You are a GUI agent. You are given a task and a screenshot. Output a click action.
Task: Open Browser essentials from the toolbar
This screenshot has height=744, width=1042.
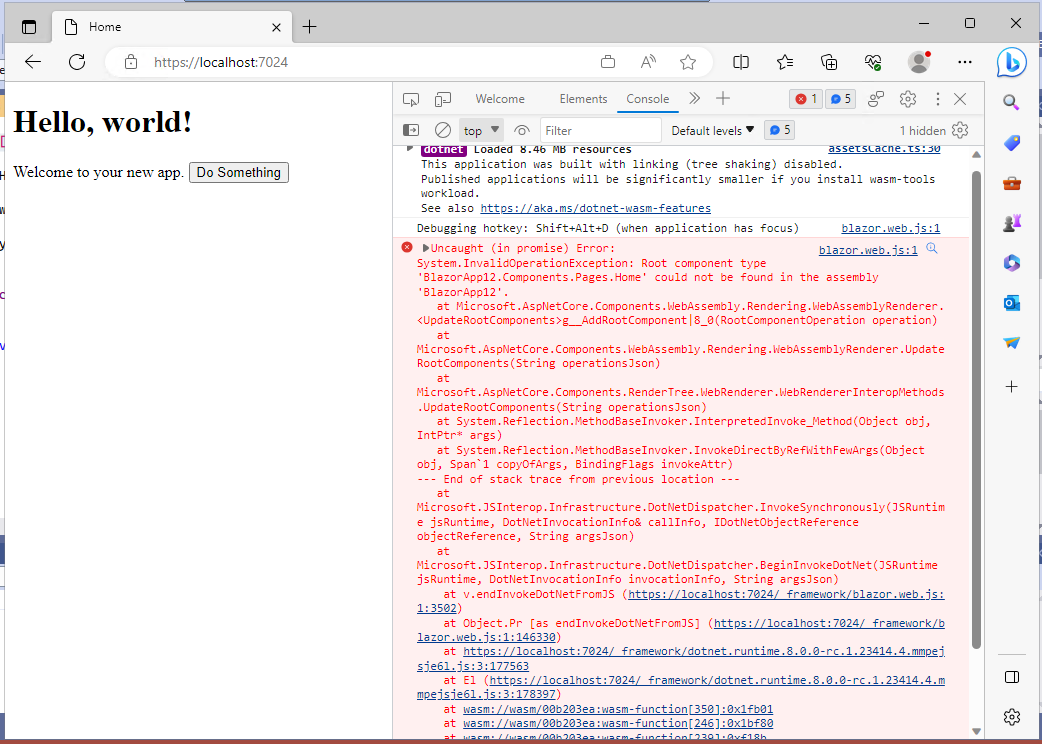873,61
